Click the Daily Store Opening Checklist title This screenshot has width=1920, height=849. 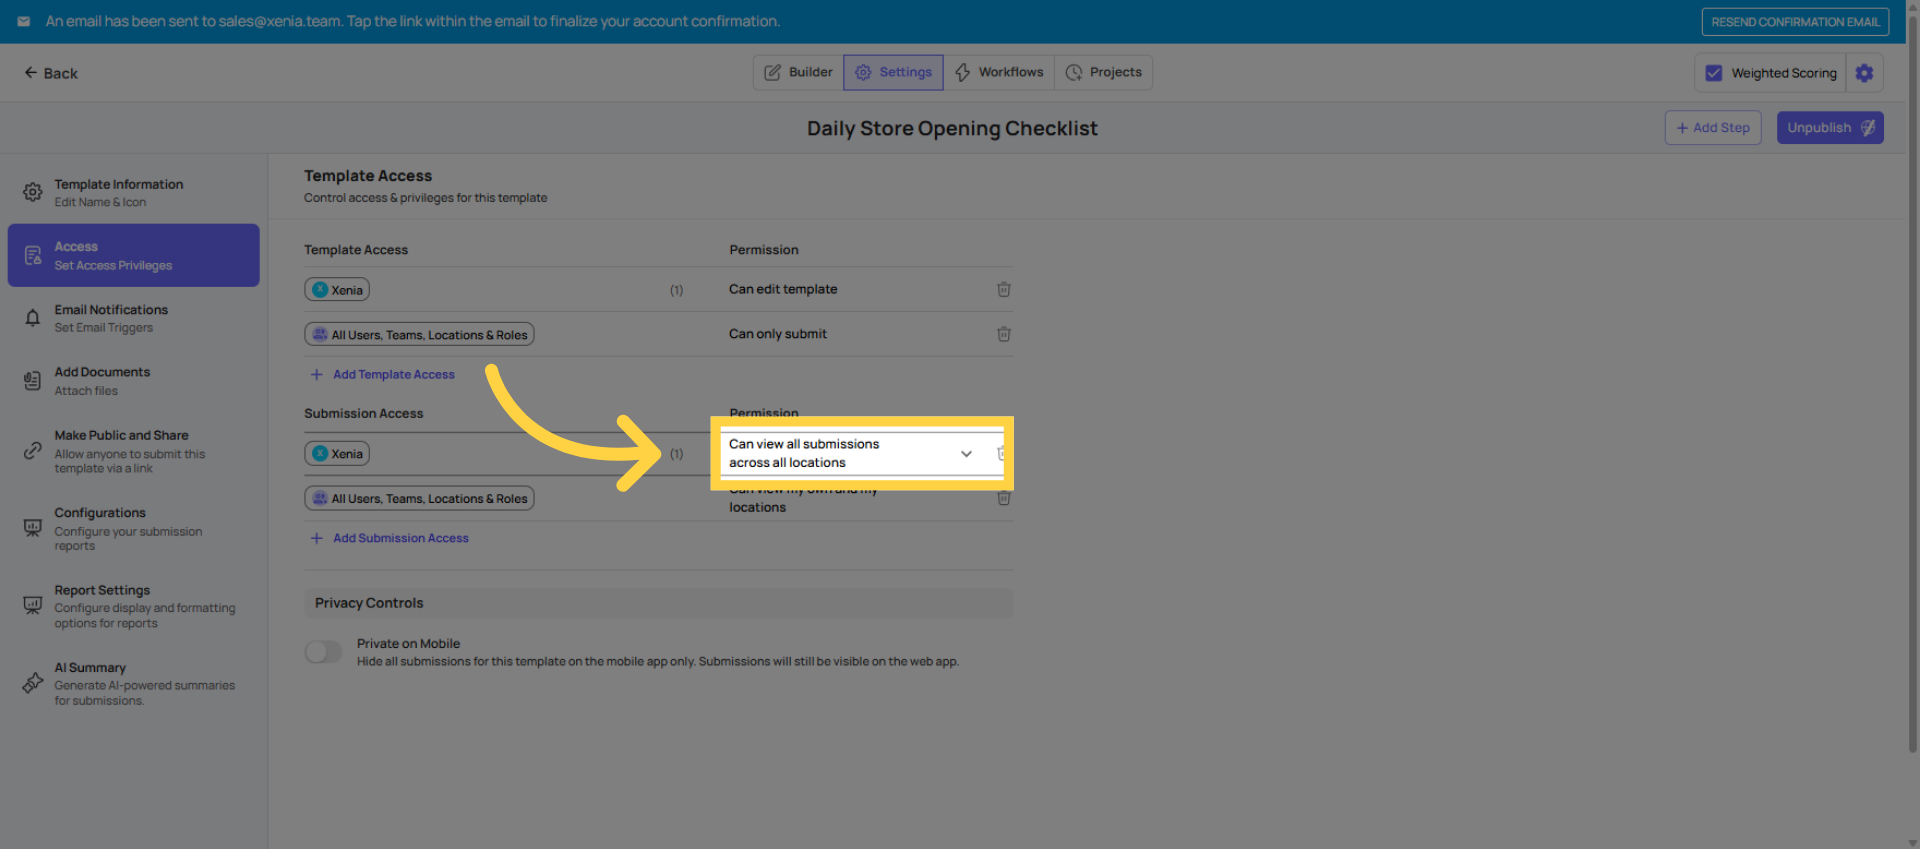click(952, 128)
